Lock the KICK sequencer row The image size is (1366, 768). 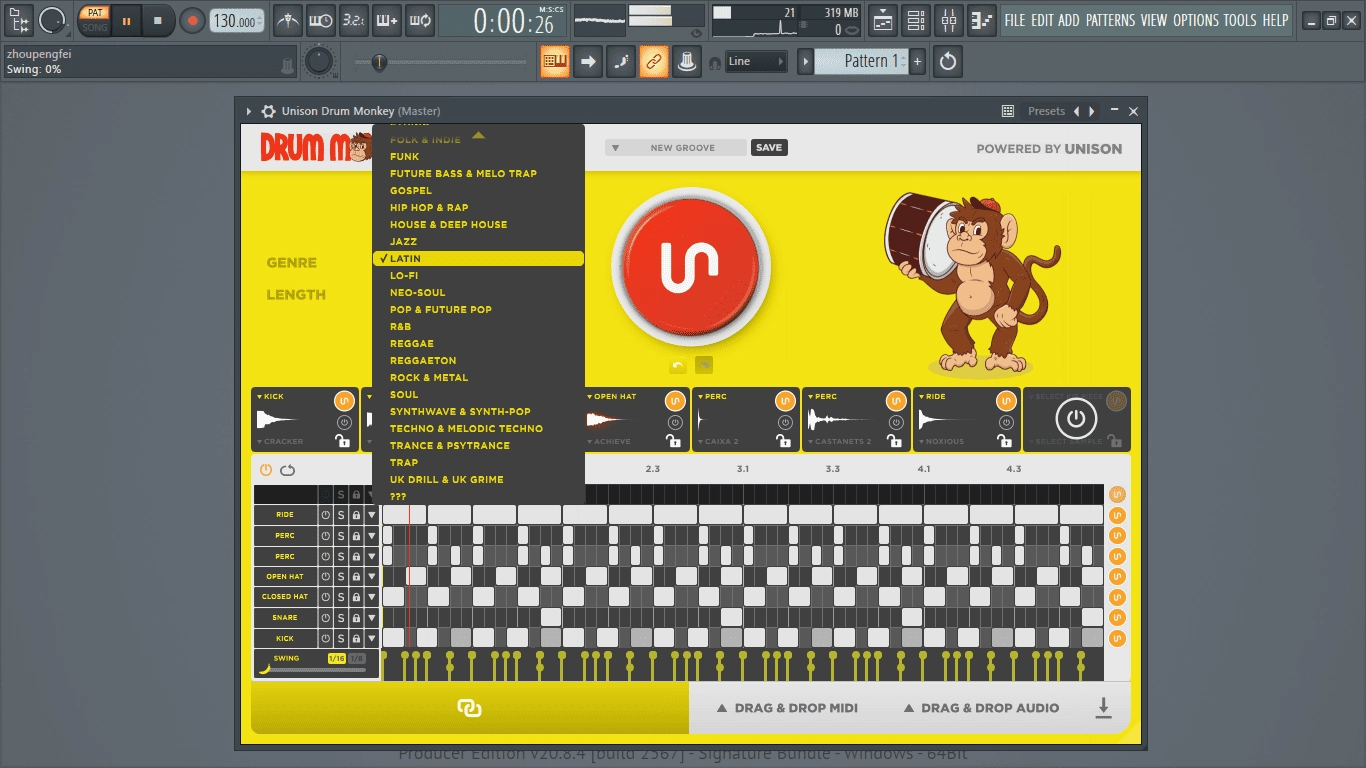pyautogui.click(x=356, y=638)
